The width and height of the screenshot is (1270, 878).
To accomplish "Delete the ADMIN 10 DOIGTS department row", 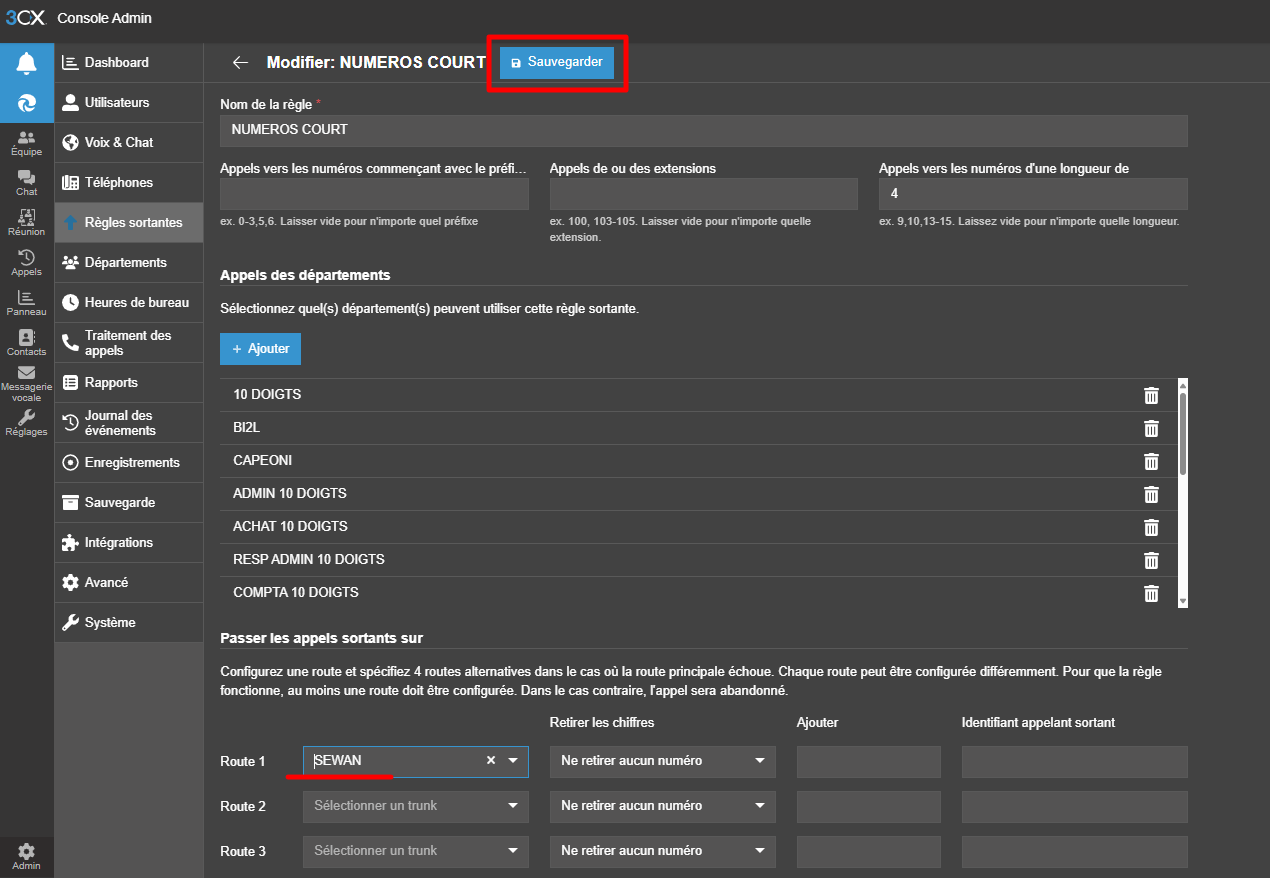I will [x=1151, y=494].
